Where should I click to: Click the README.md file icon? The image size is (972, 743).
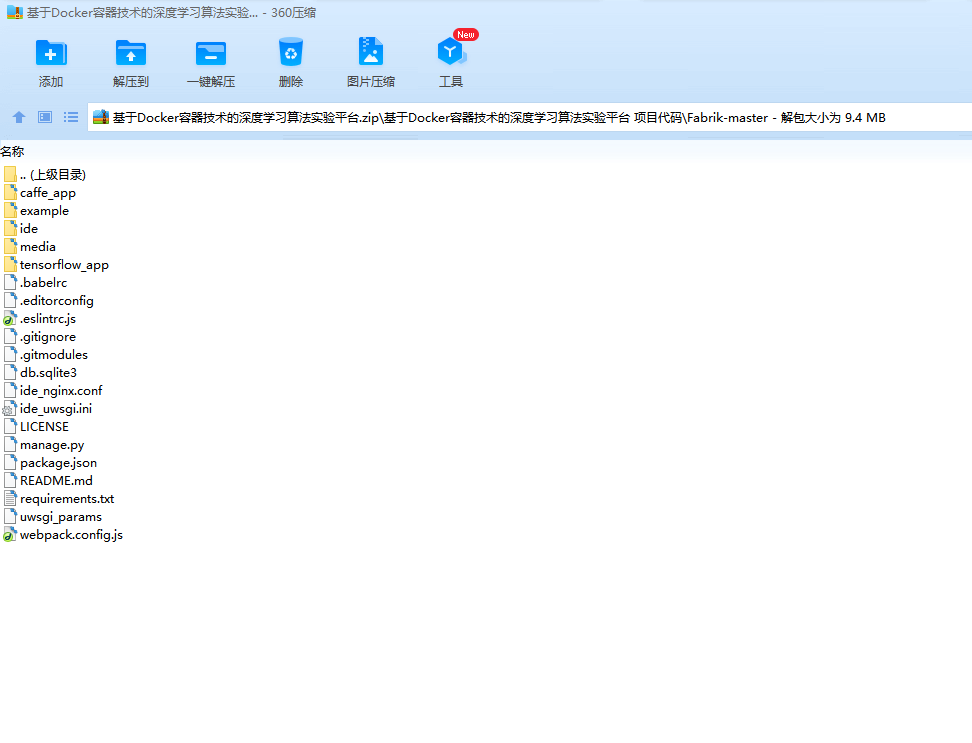10,480
